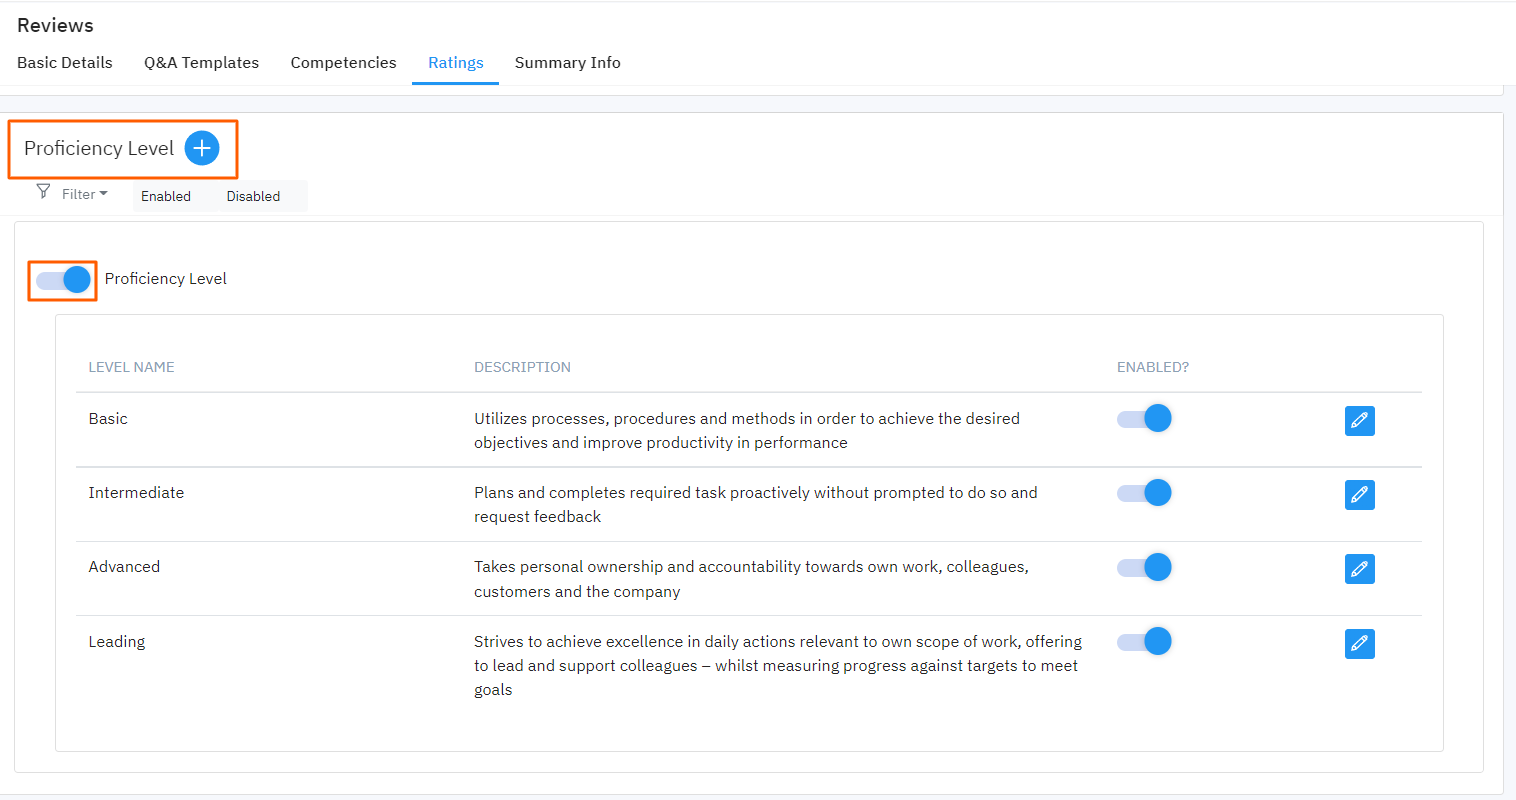Click the blue plus icon to add proficiency level
Screen dimensions: 1516x800
202,149
